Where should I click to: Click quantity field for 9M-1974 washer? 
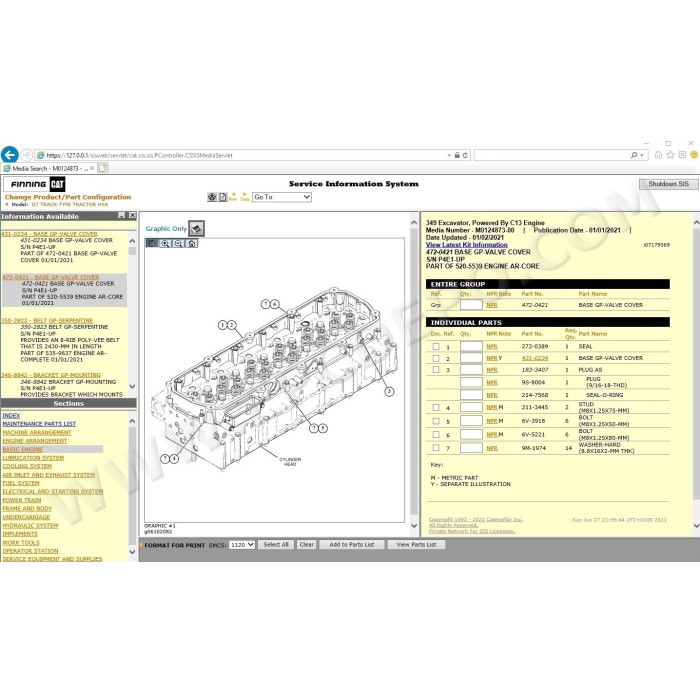(x=471, y=448)
